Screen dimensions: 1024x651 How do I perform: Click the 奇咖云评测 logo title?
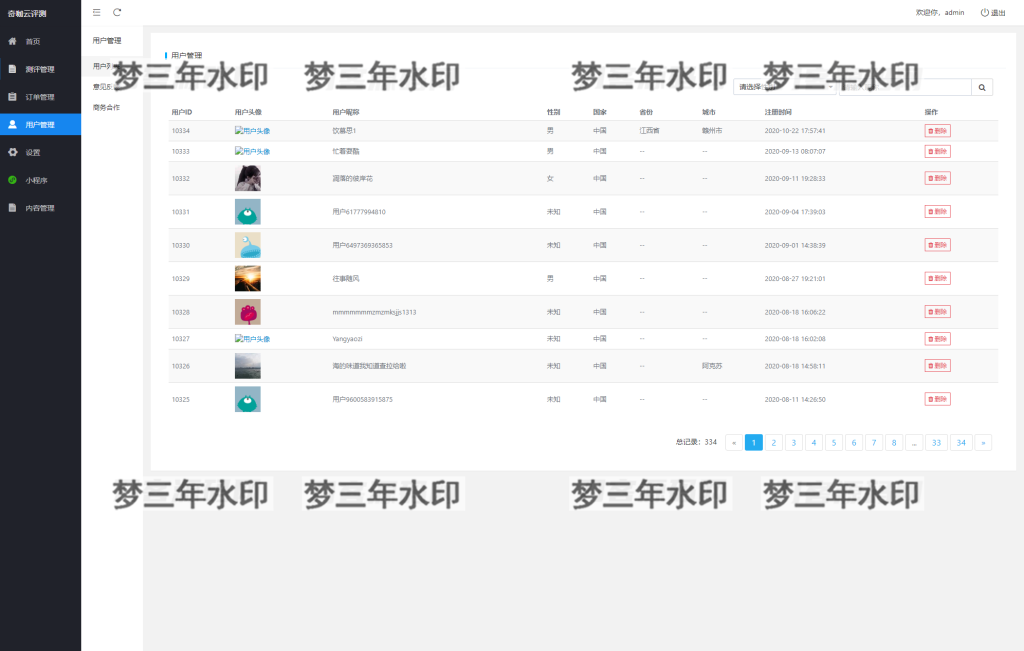(x=27, y=13)
